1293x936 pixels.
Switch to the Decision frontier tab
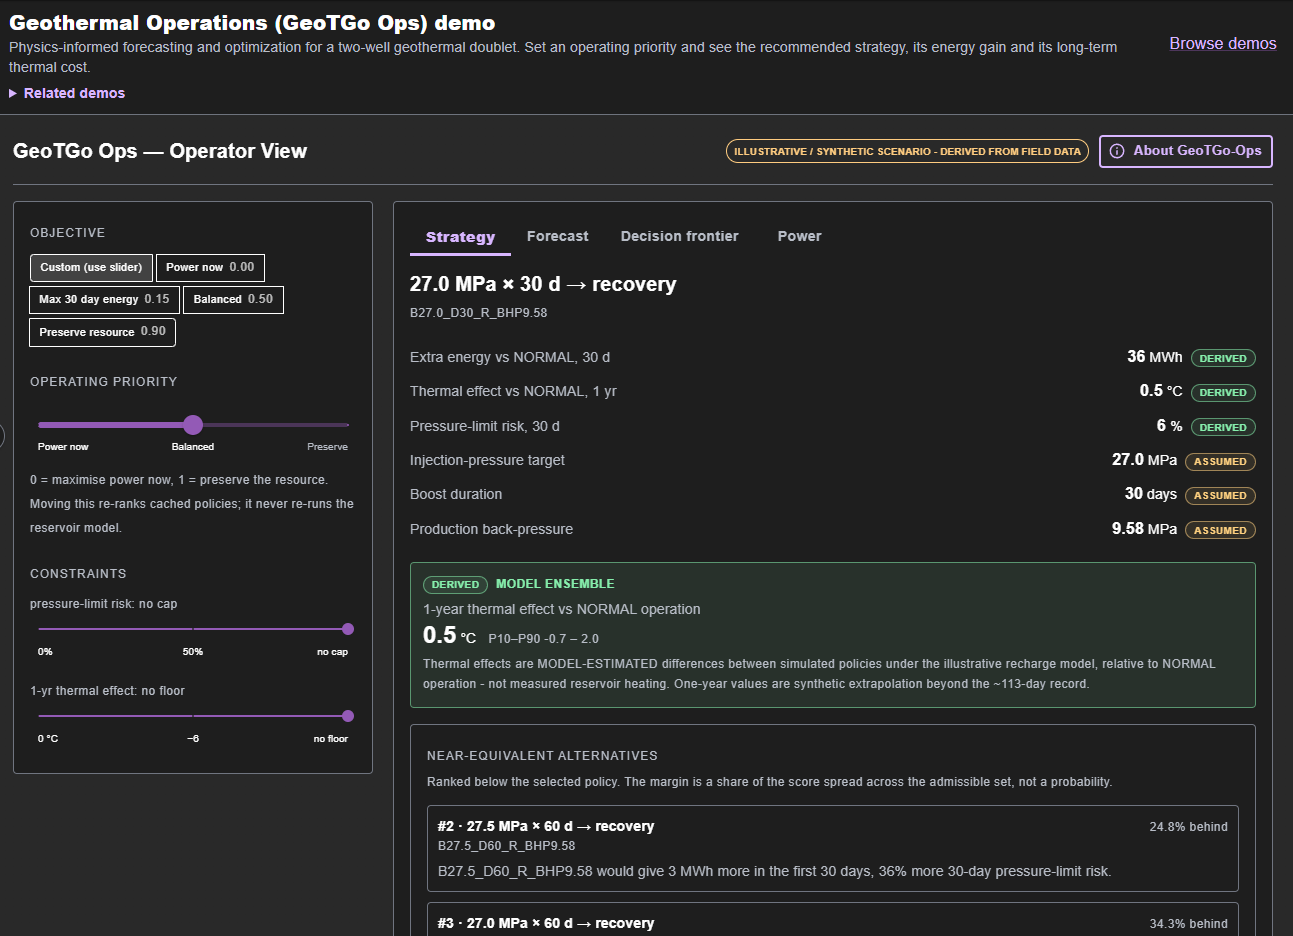(680, 236)
